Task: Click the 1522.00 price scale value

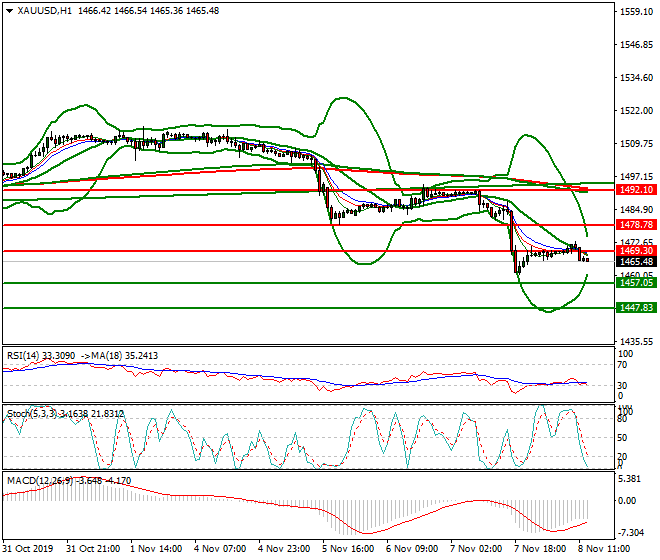Action: coord(636,111)
